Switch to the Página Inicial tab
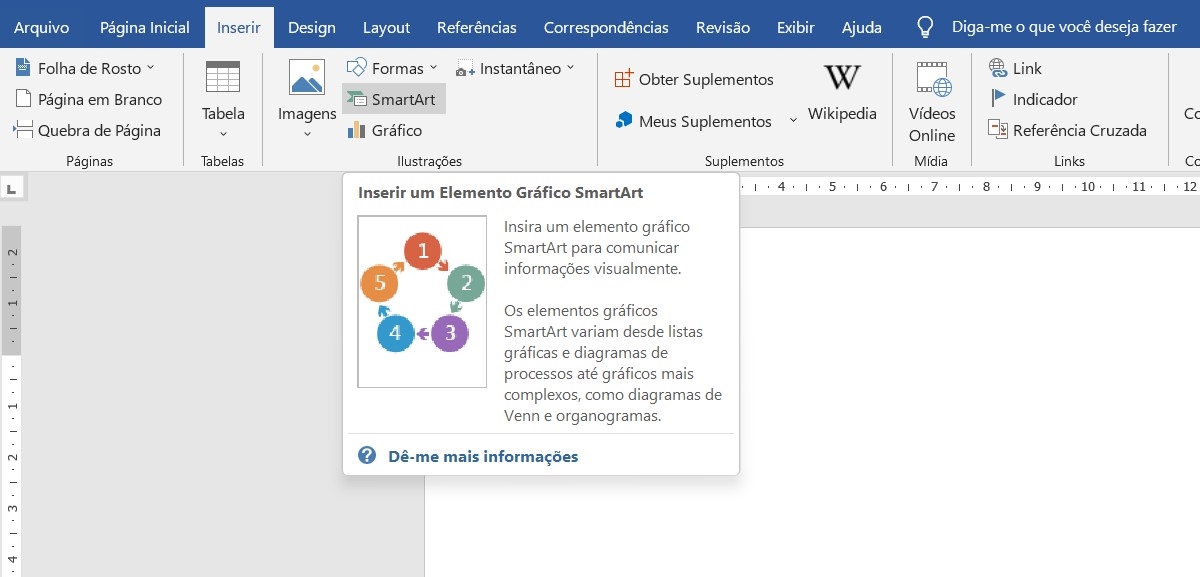 (144, 28)
